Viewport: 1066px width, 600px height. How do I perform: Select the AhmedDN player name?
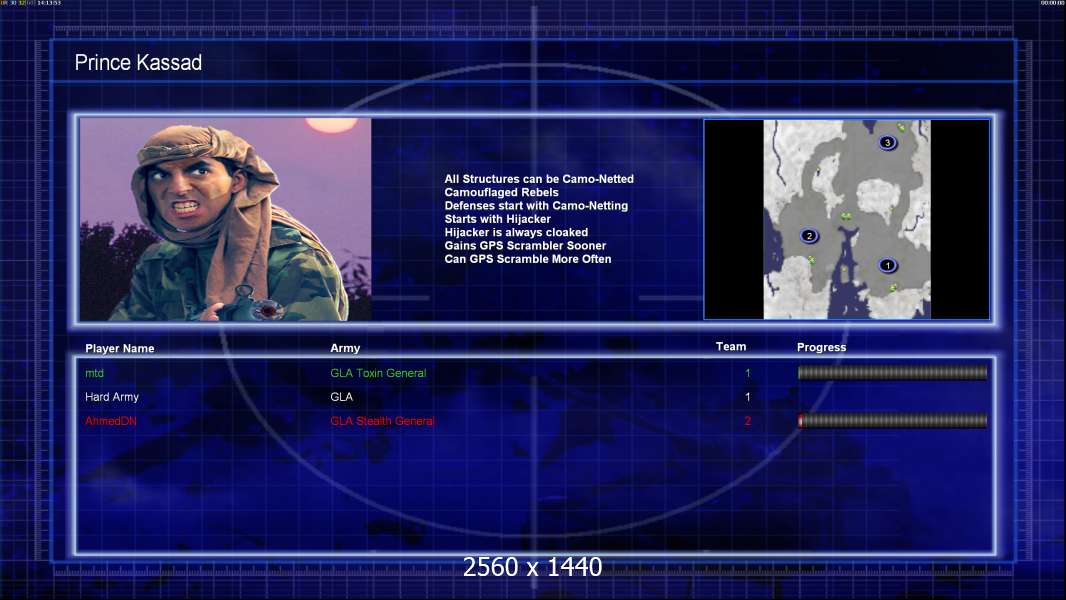tap(111, 421)
